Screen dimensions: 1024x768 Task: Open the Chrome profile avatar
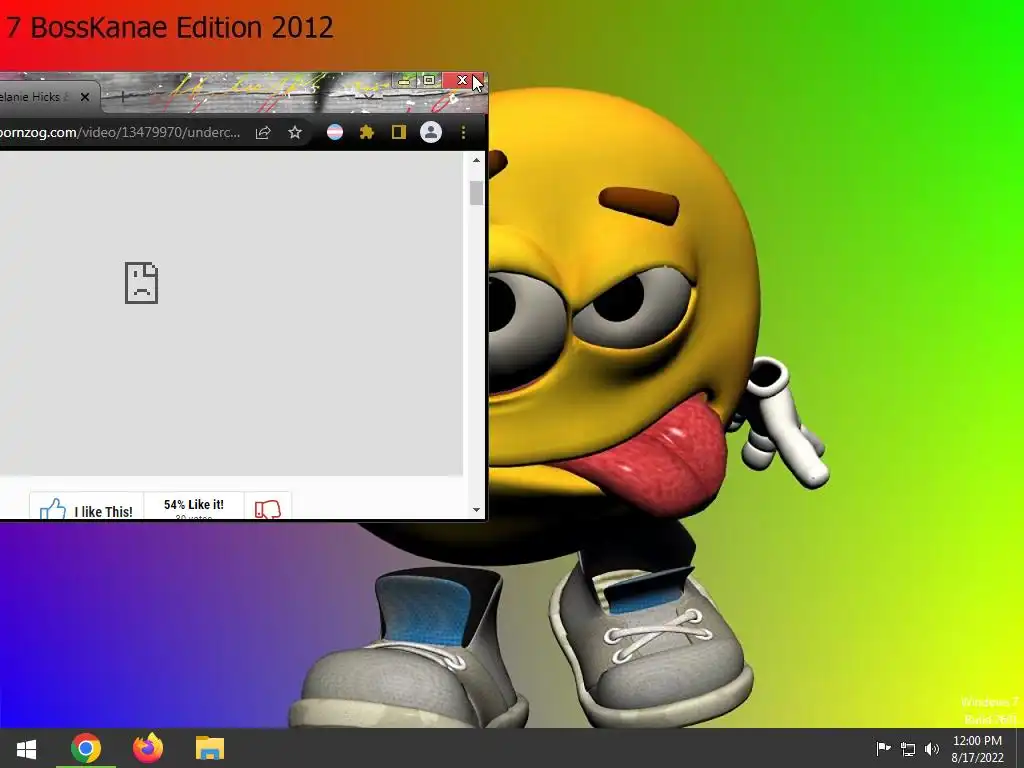tap(431, 133)
